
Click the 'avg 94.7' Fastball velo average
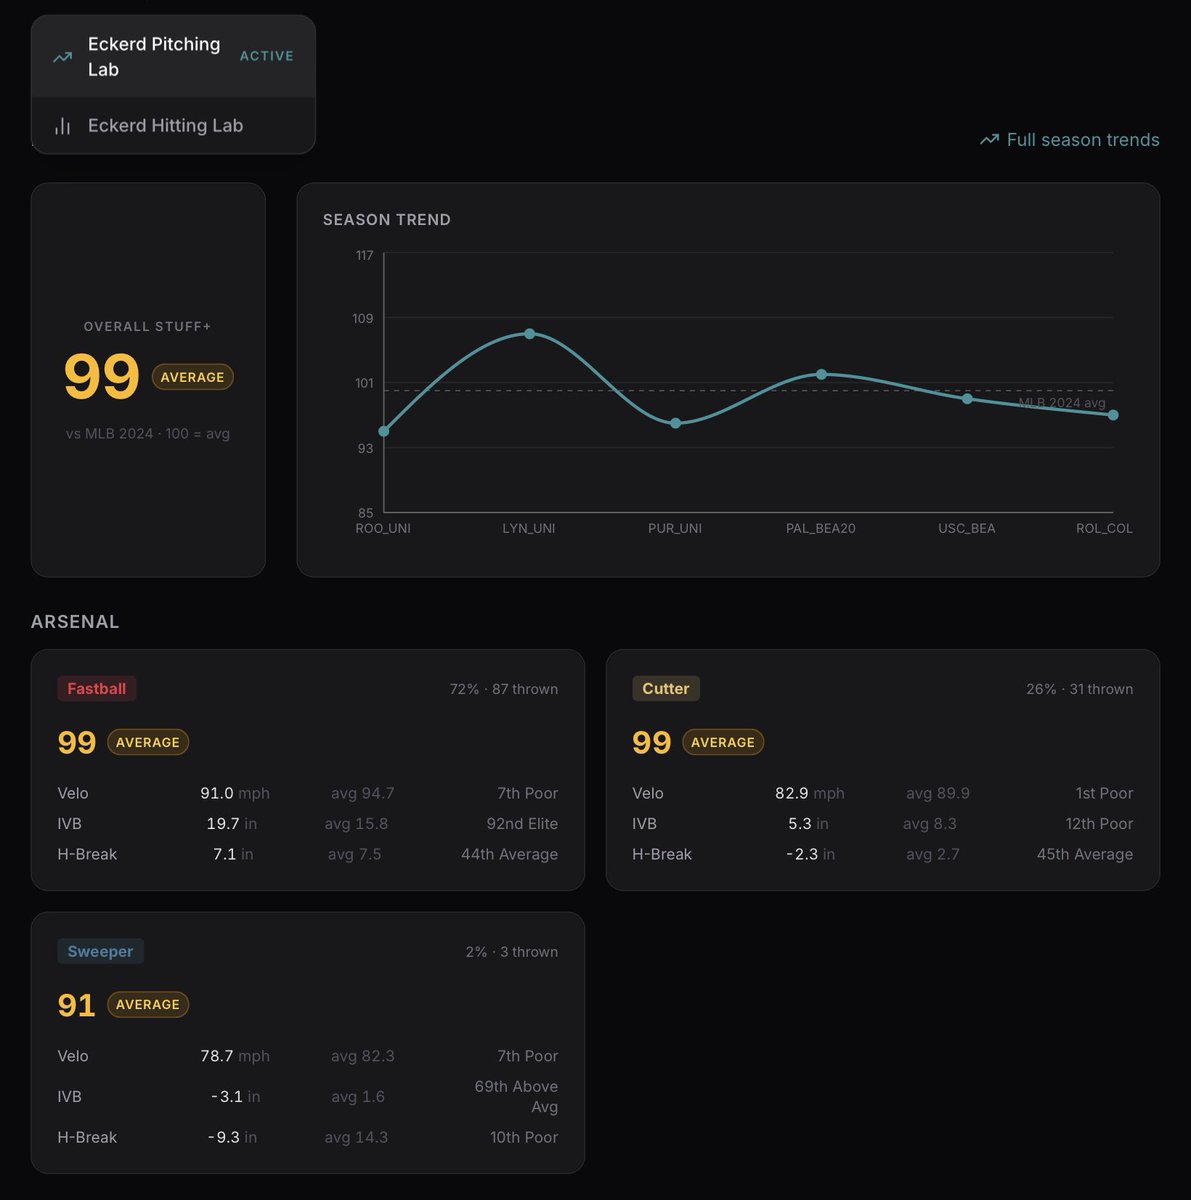363,793
